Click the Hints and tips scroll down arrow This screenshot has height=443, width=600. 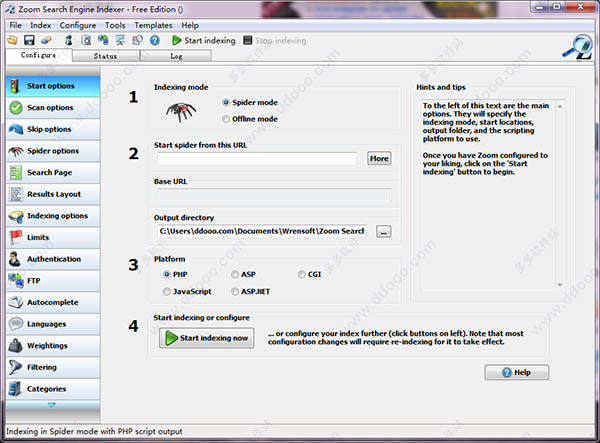[x=560, y=285]
